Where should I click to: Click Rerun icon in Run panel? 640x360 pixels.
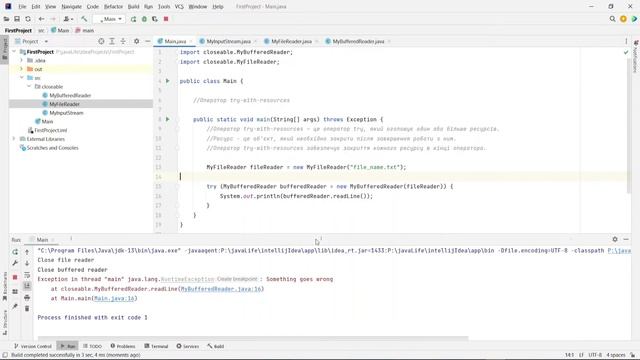[15, 252]
